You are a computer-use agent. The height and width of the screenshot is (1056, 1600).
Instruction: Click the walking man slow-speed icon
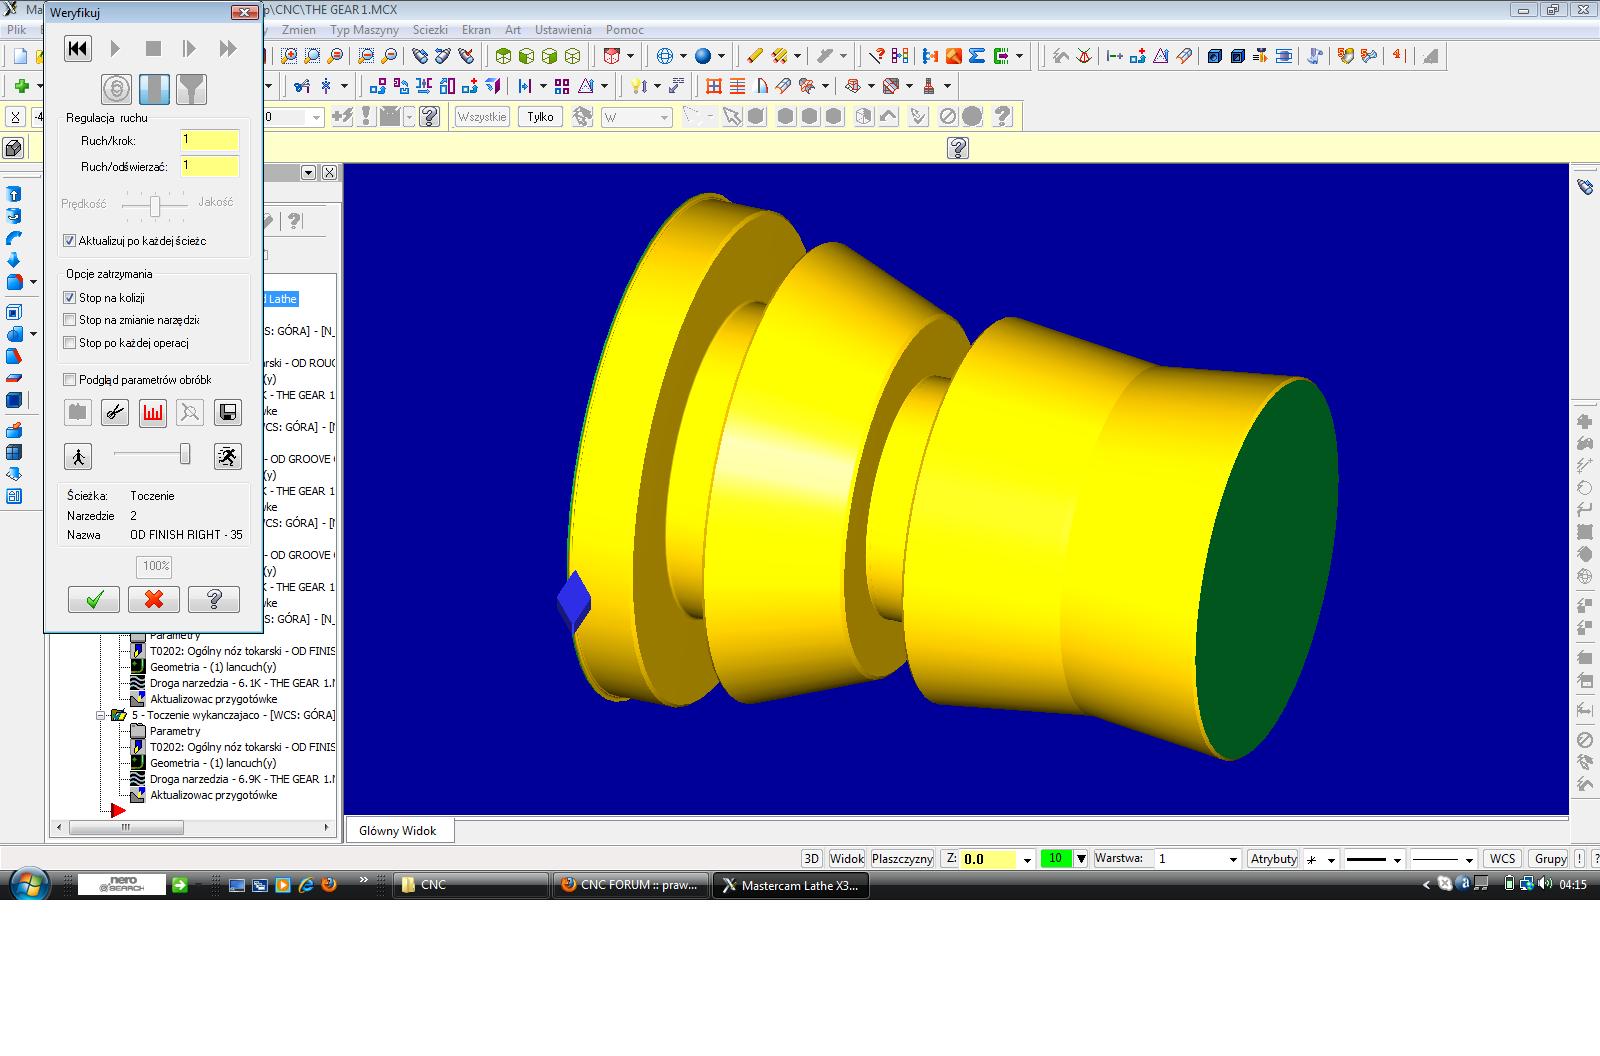(78, 456)
